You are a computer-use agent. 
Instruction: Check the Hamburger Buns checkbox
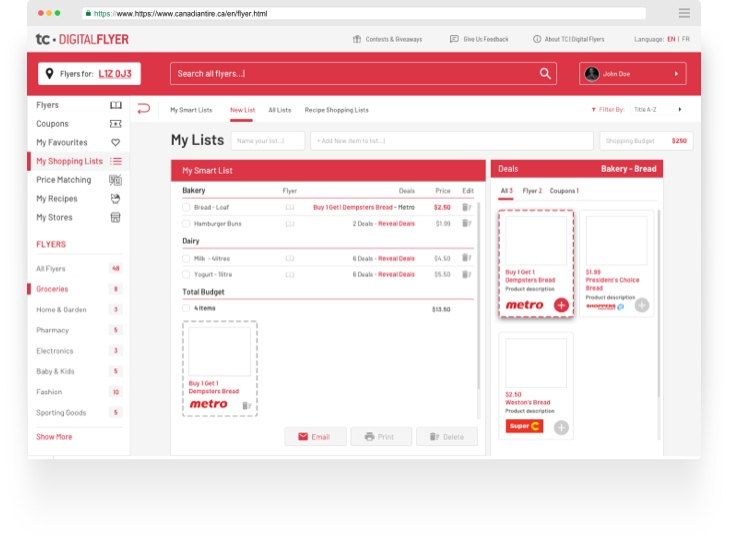pos(186,224)
